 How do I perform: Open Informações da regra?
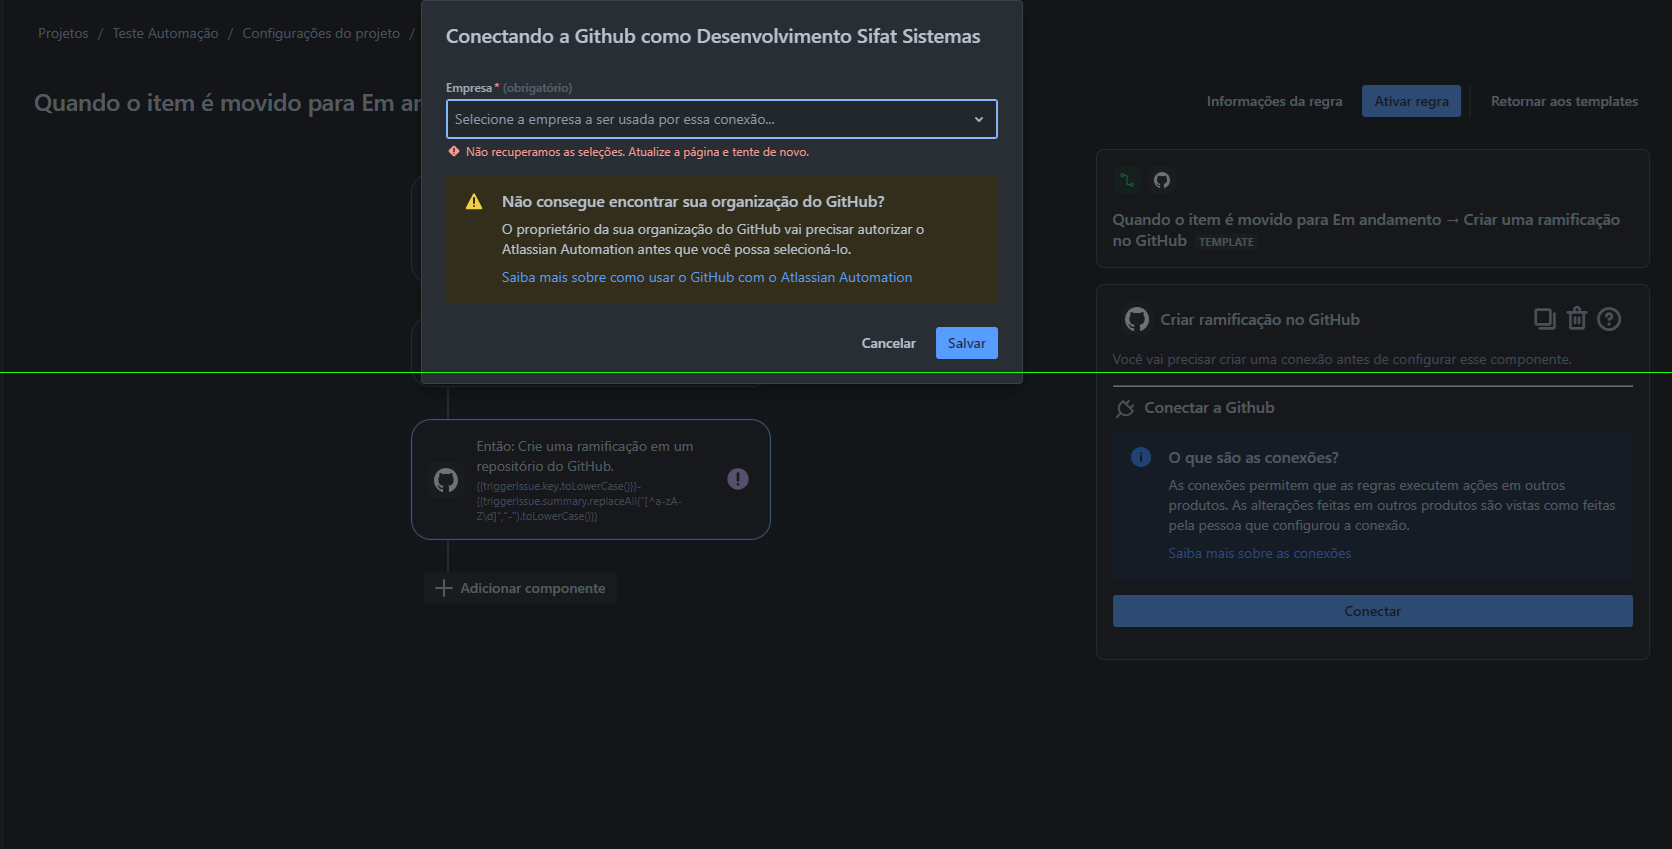(1274, 101)
